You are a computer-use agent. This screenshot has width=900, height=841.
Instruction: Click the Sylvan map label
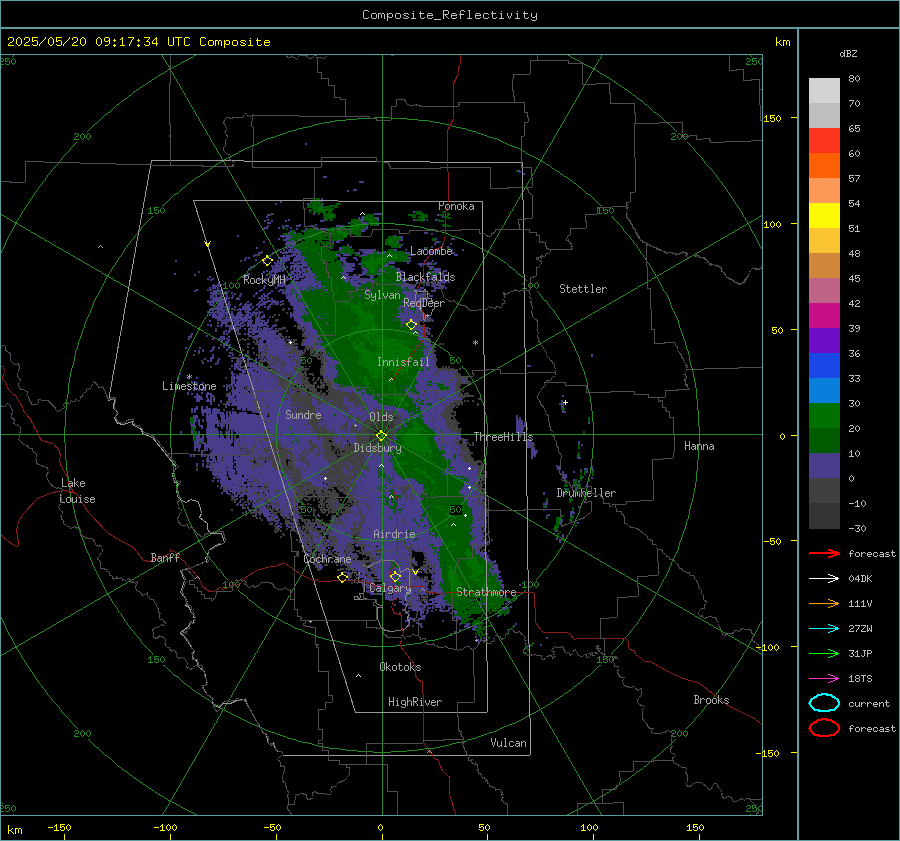(382, 295)
